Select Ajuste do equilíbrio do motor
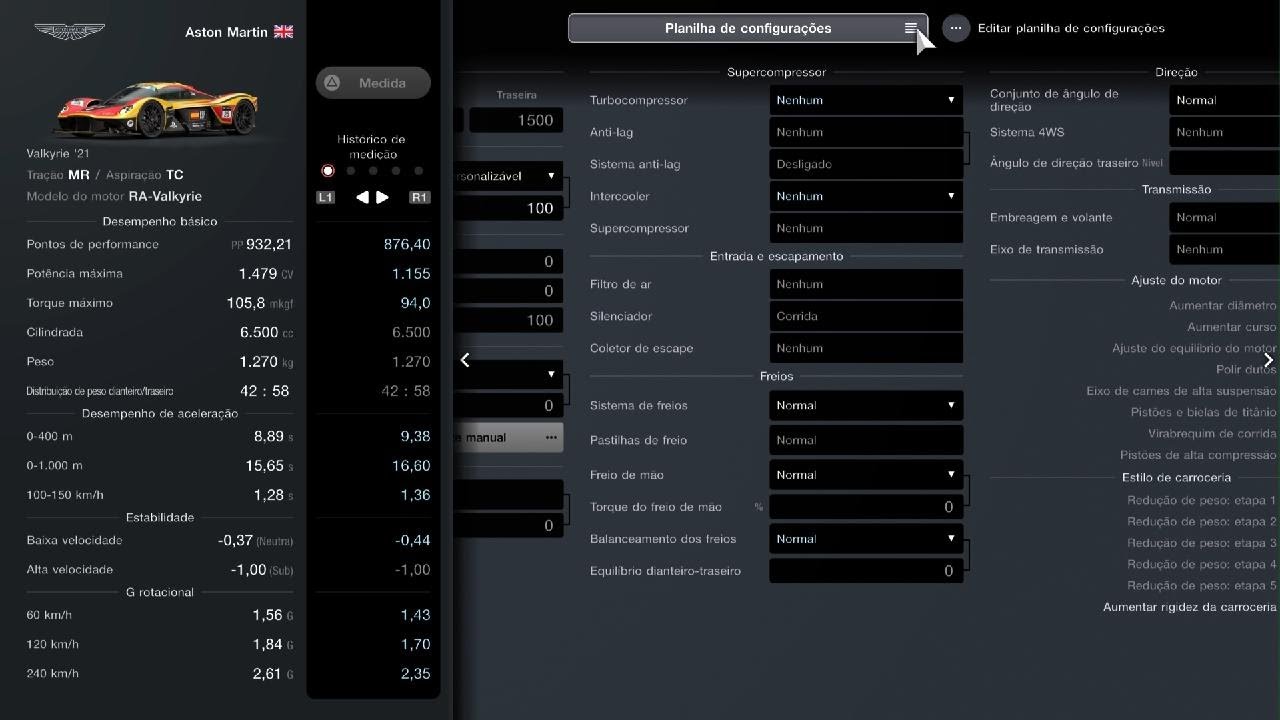 click(x=1194, y=348)
